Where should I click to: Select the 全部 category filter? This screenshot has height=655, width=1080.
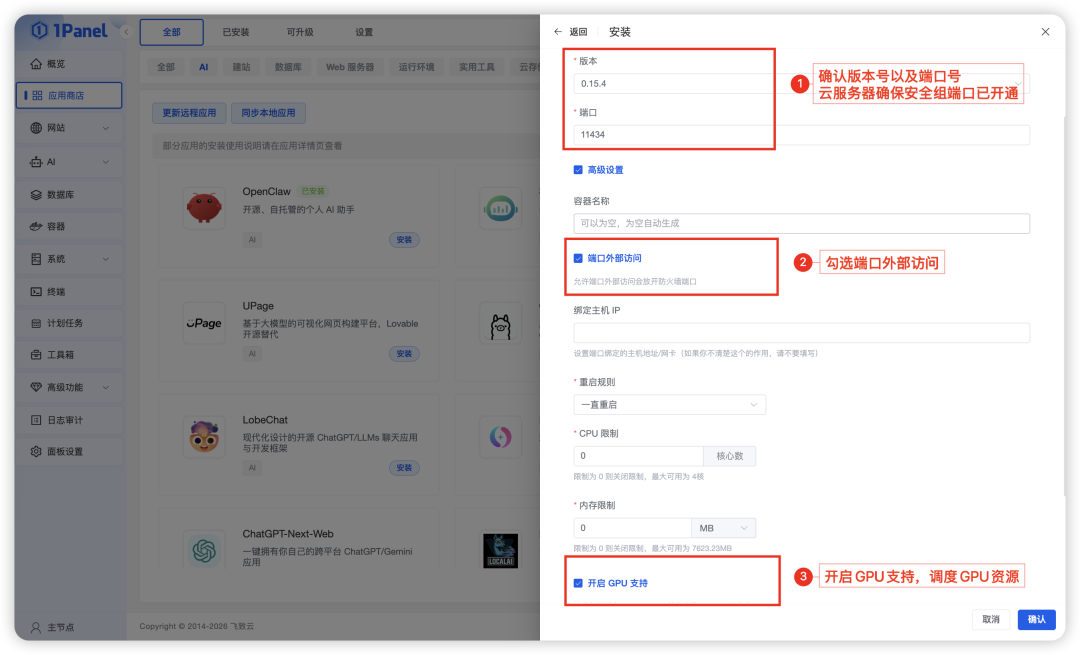click(165, 67)
